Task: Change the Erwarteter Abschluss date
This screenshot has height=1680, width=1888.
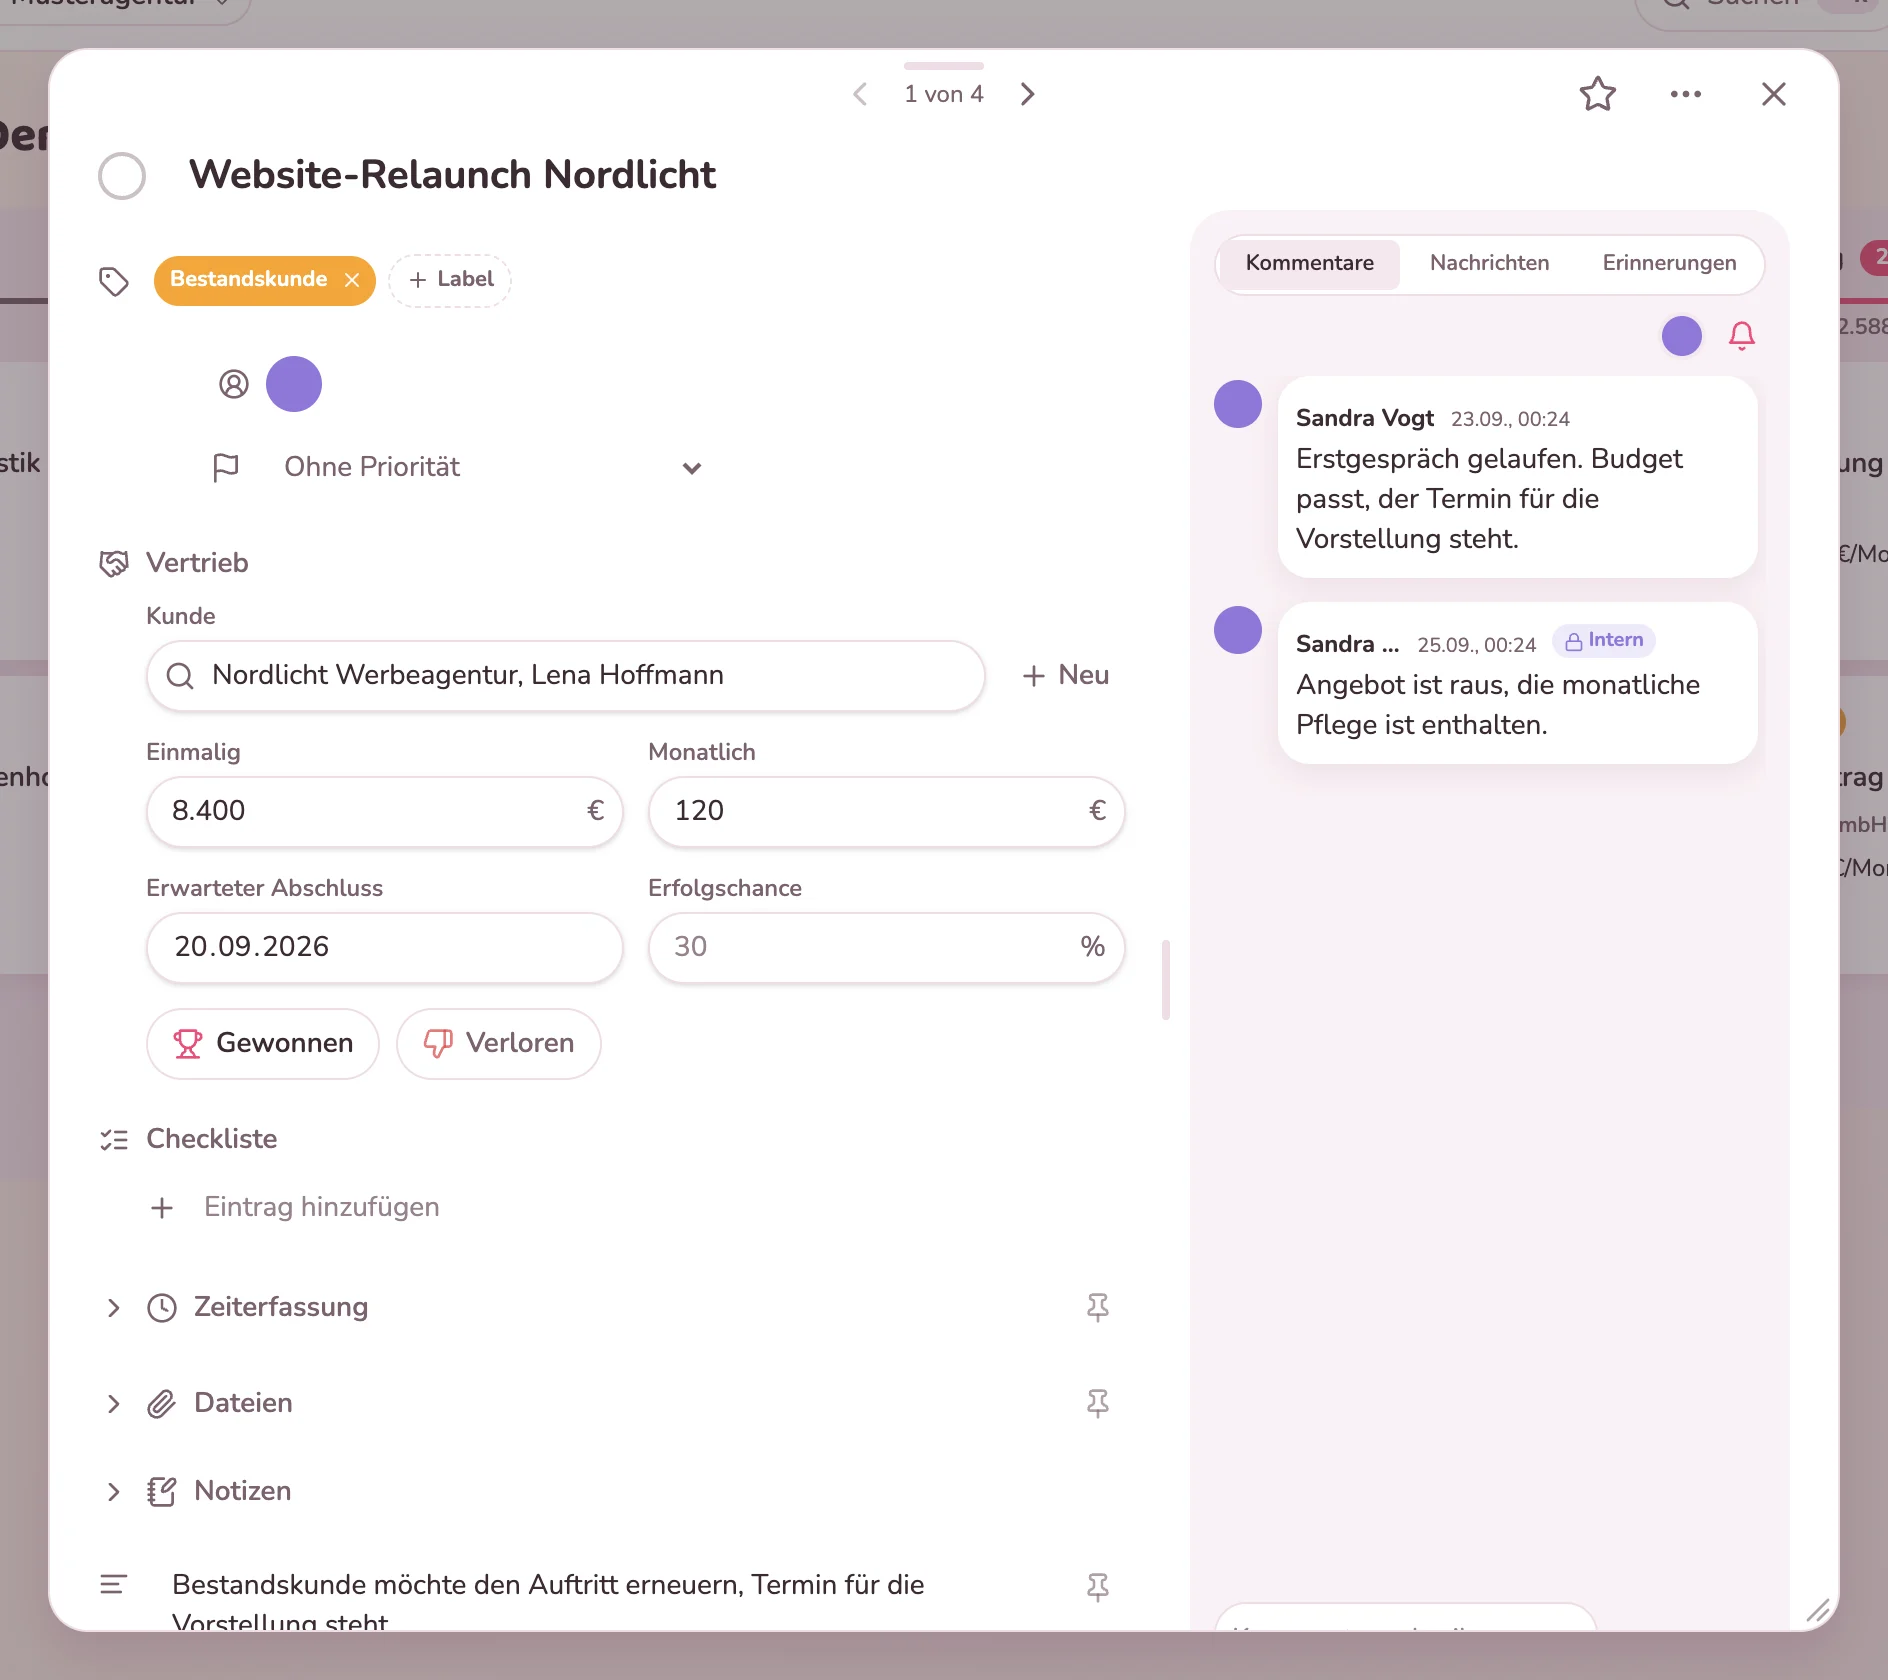Action: pos(385,947)
